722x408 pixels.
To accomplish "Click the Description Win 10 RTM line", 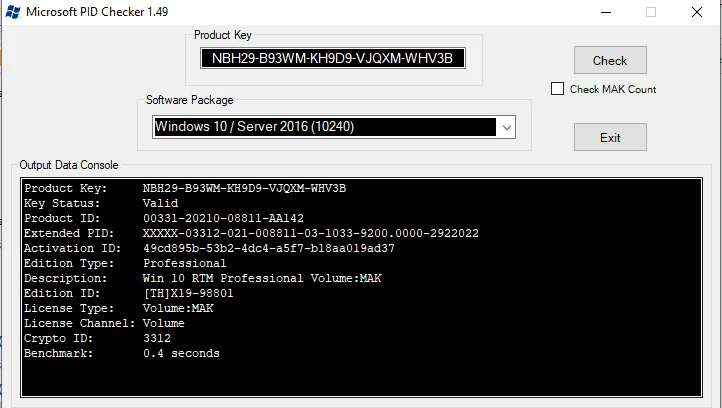I will click(x=203, y=278).
